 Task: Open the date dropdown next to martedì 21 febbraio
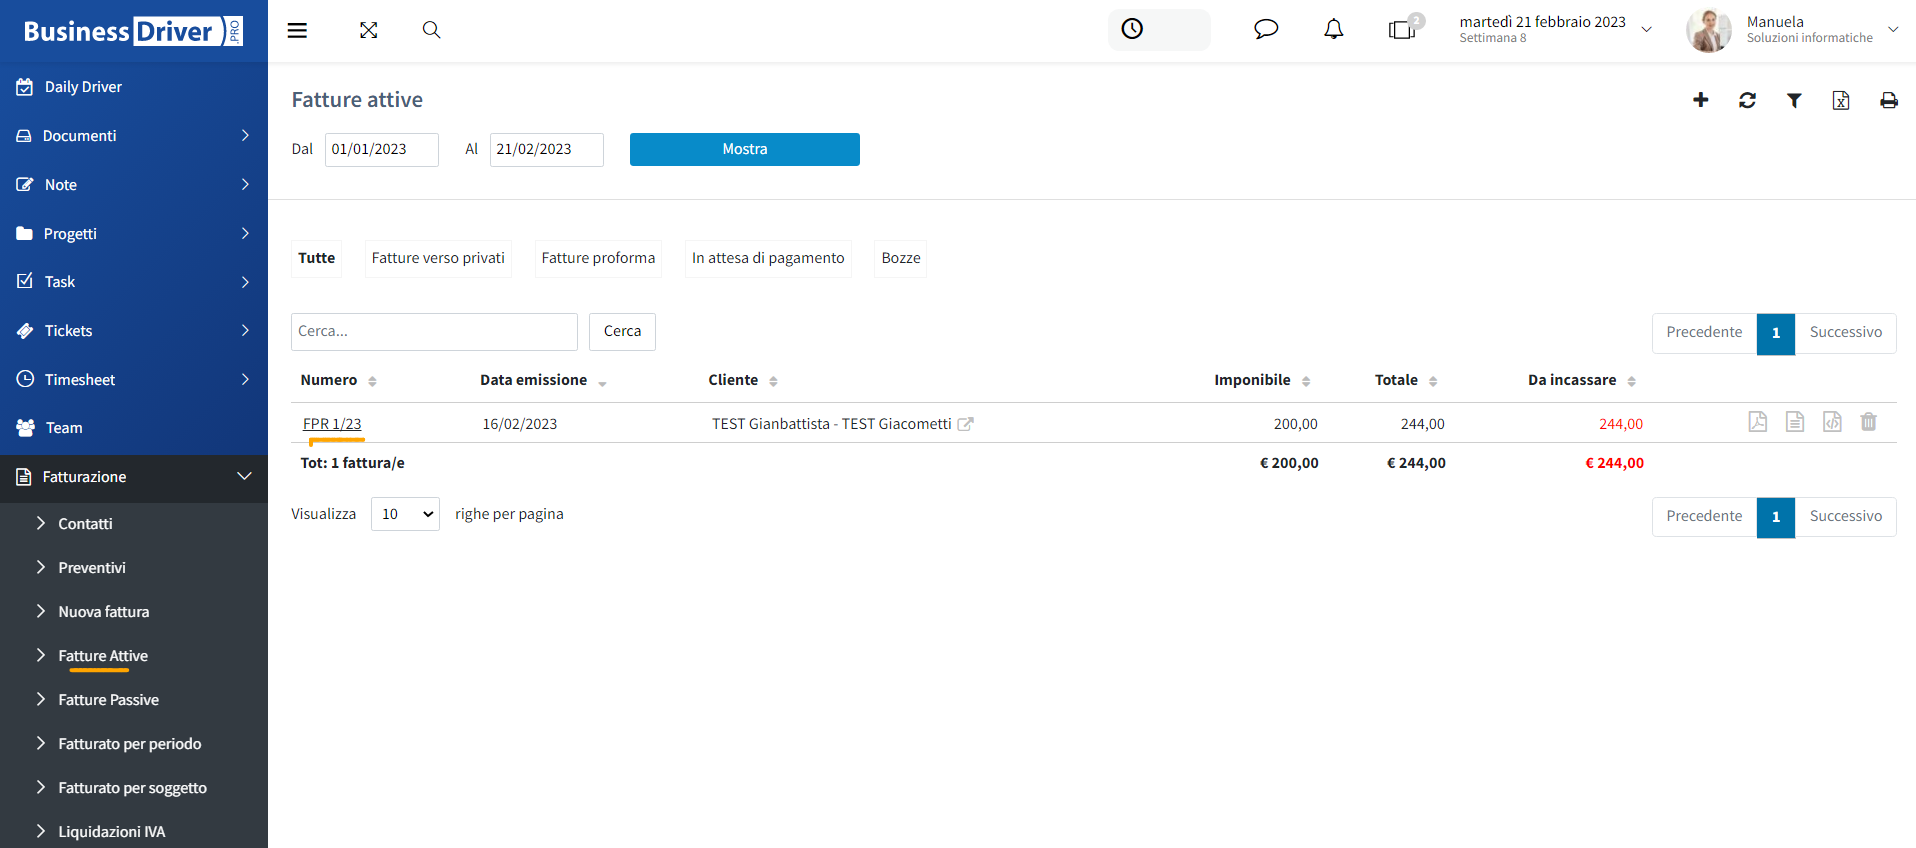pyautogui.click(x=1646, y=30)
